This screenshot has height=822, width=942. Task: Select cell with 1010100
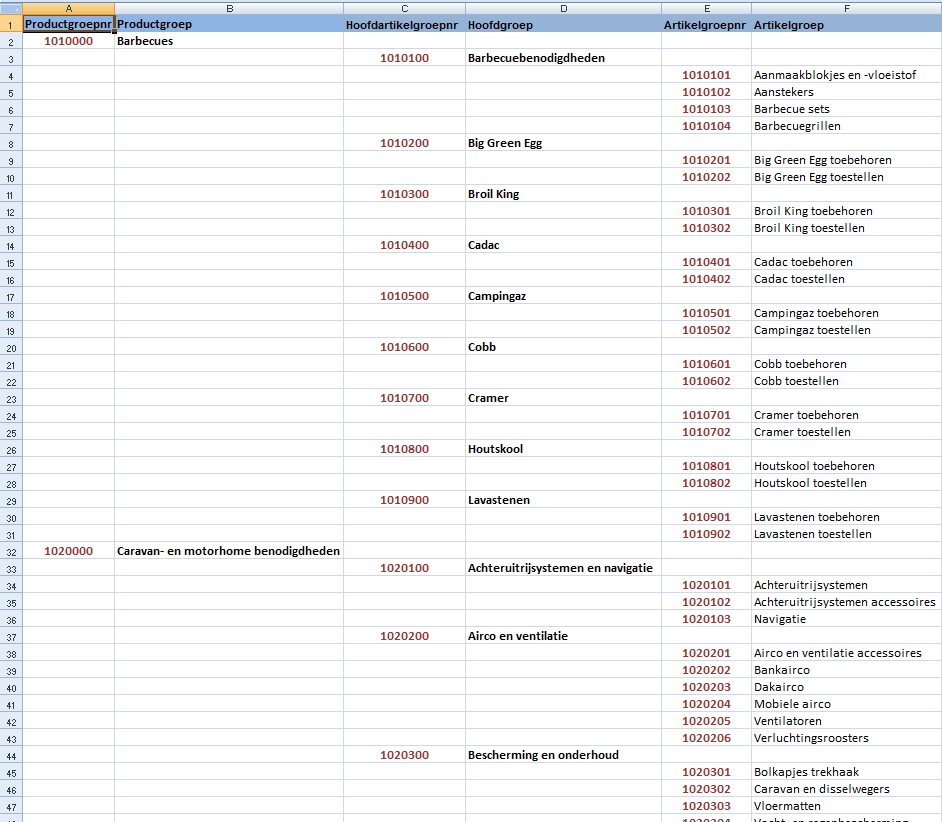click(404, 58)
